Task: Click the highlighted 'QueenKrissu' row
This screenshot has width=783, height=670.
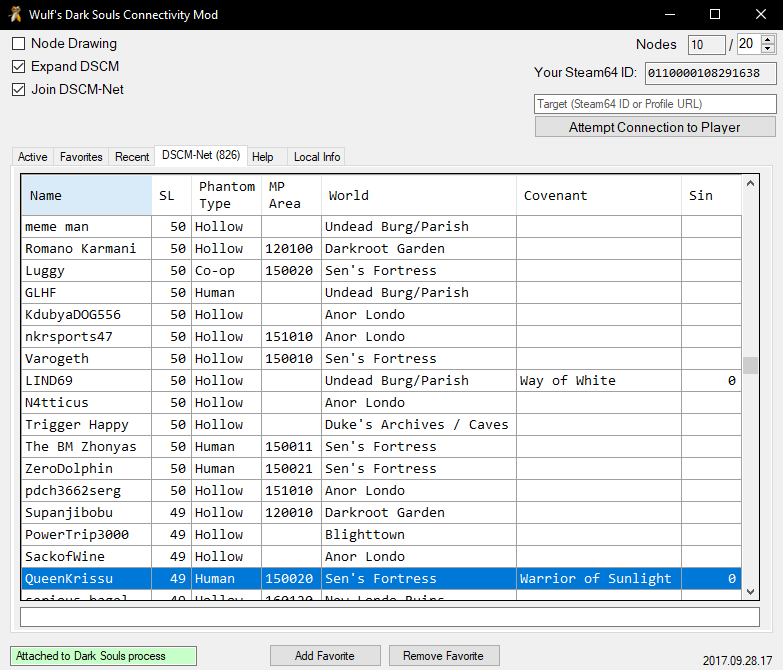Action: (x=382, y=578)
